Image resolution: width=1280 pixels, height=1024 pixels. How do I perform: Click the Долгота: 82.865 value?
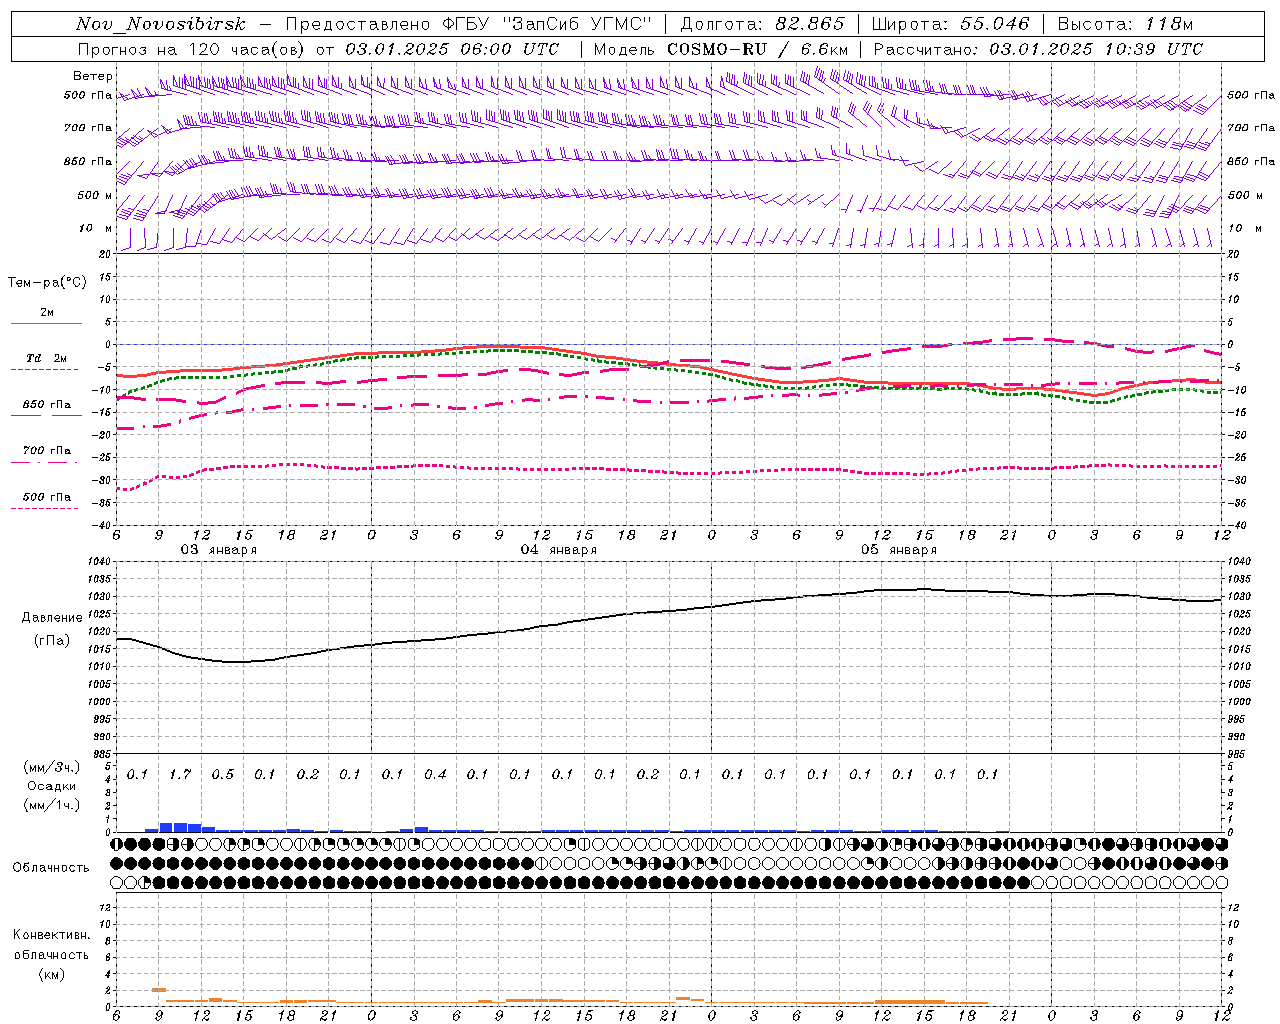tap(762, 24)
